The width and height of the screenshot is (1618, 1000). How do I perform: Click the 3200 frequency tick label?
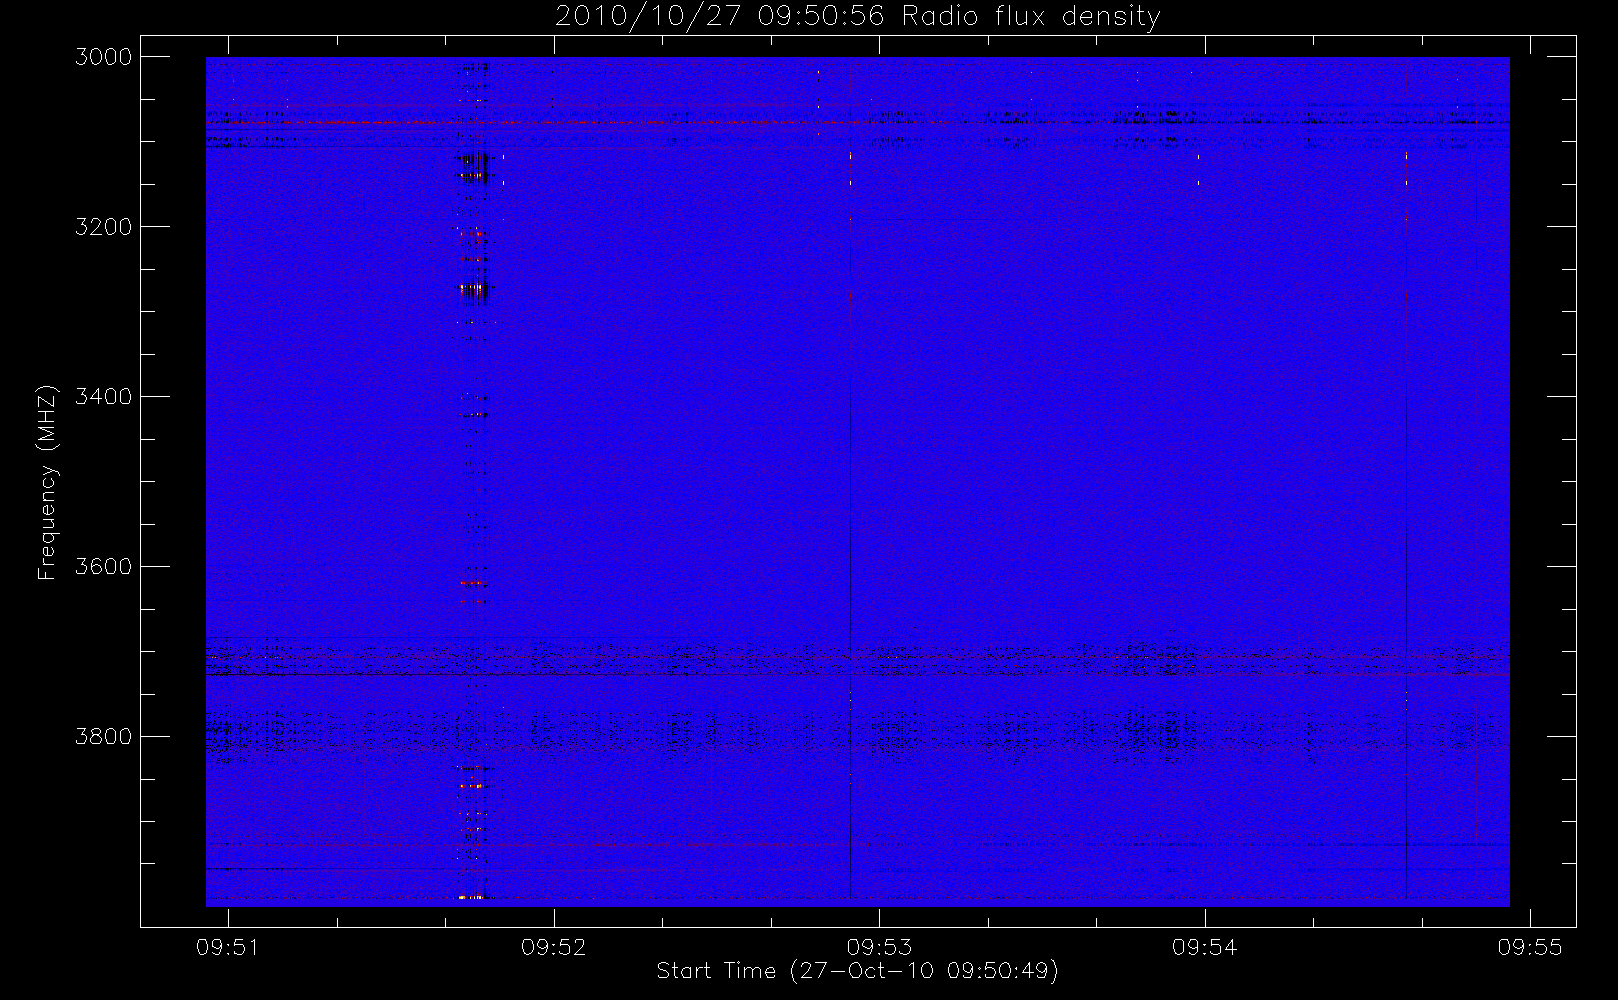point(104,227)
